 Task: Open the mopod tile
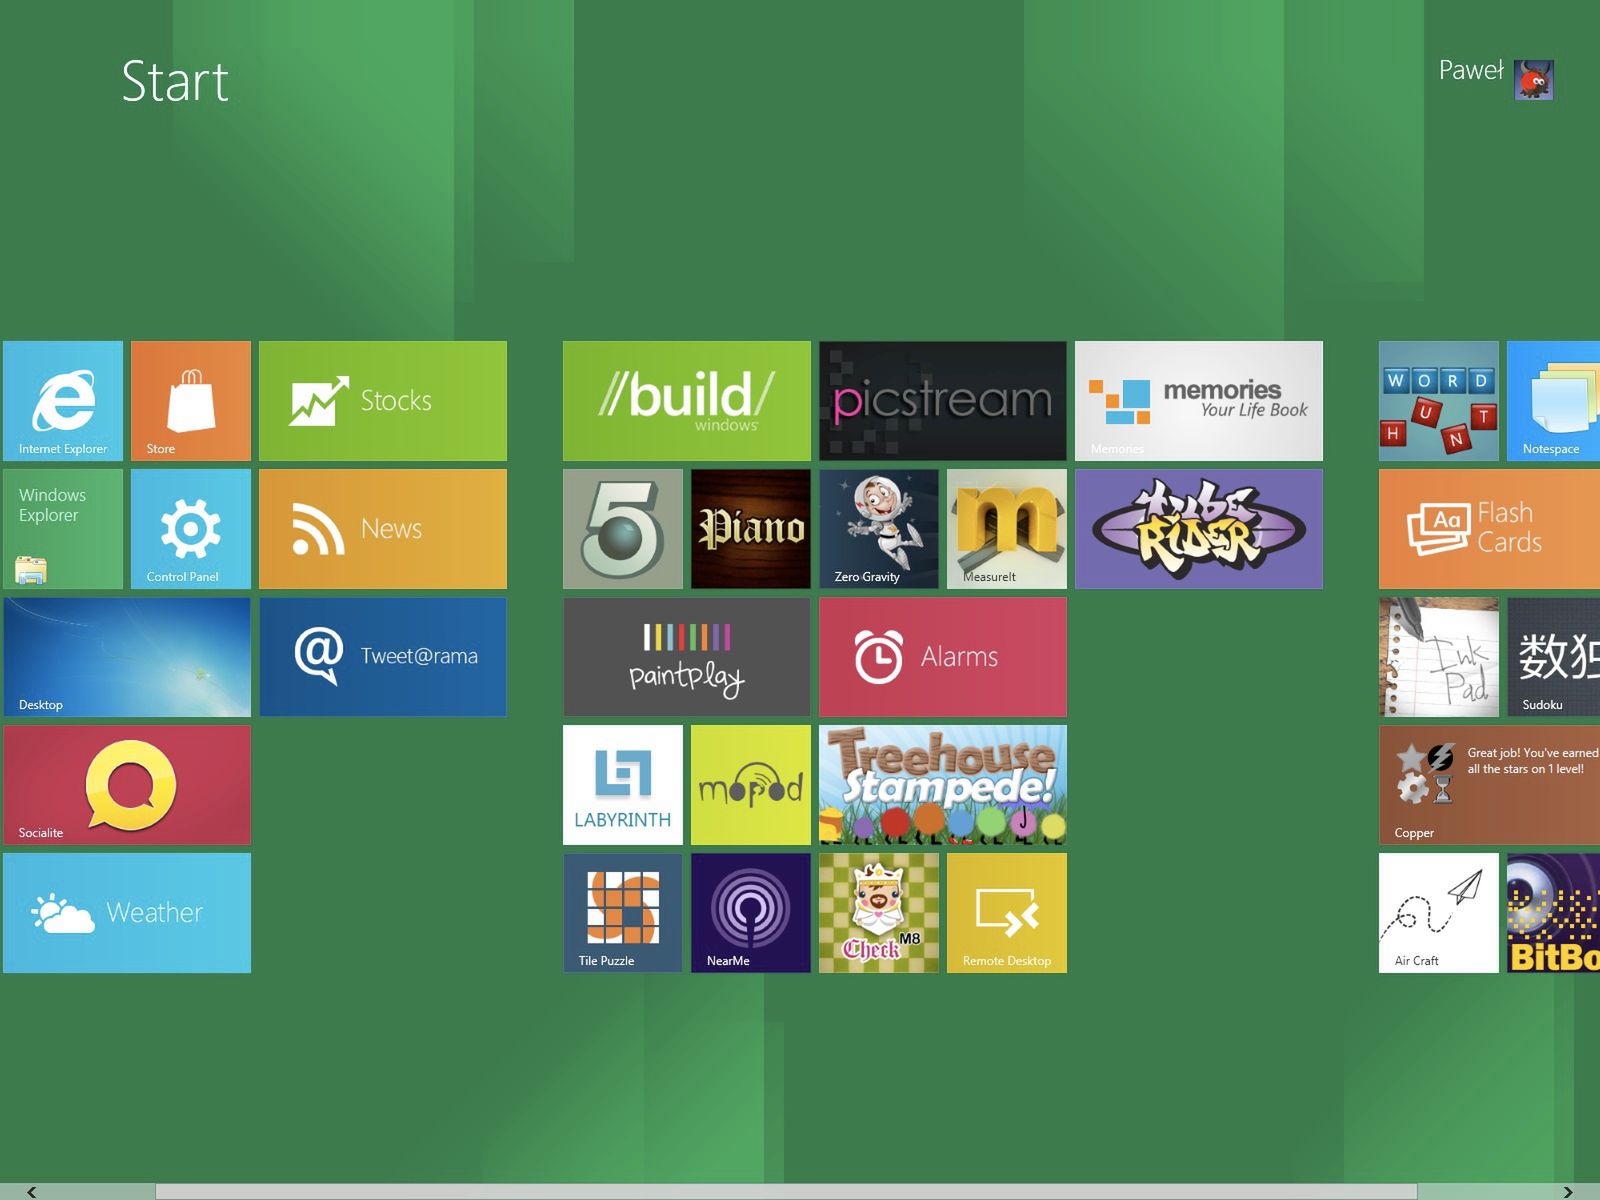pyautogui.click(x=751, y=785)
